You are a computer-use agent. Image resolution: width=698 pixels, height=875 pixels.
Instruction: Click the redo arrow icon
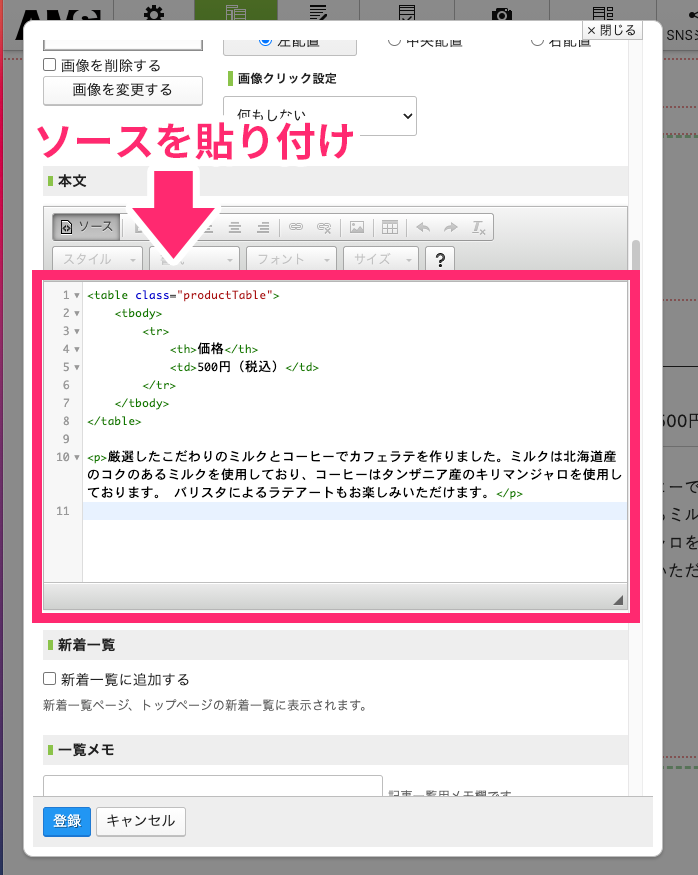point(451,227)
